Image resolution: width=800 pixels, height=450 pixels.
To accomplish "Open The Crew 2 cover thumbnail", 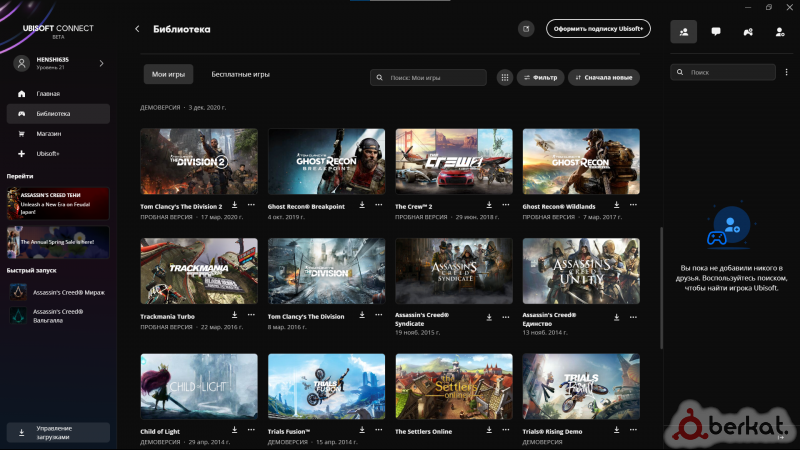I will tap(454, 161).
